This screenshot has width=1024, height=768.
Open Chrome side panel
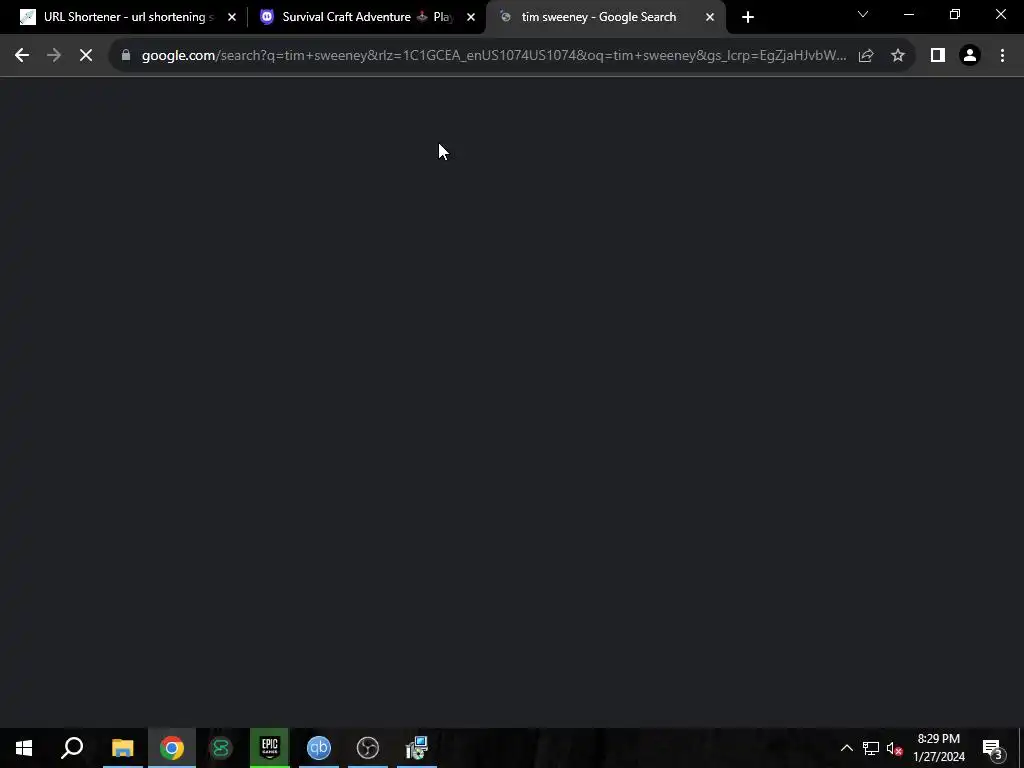(x=938, y=56)
